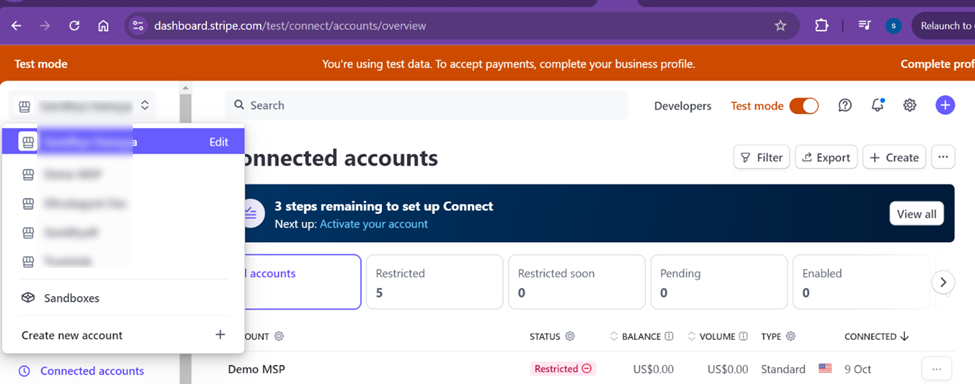
Task: Click into the Search field
Action: 427,106
